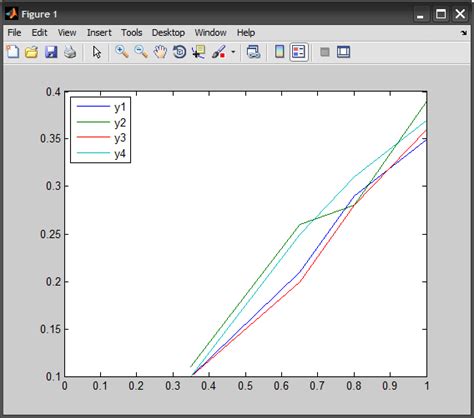Toggle the Insert Legend button off

pyautogui.click(x=299, y=52)
